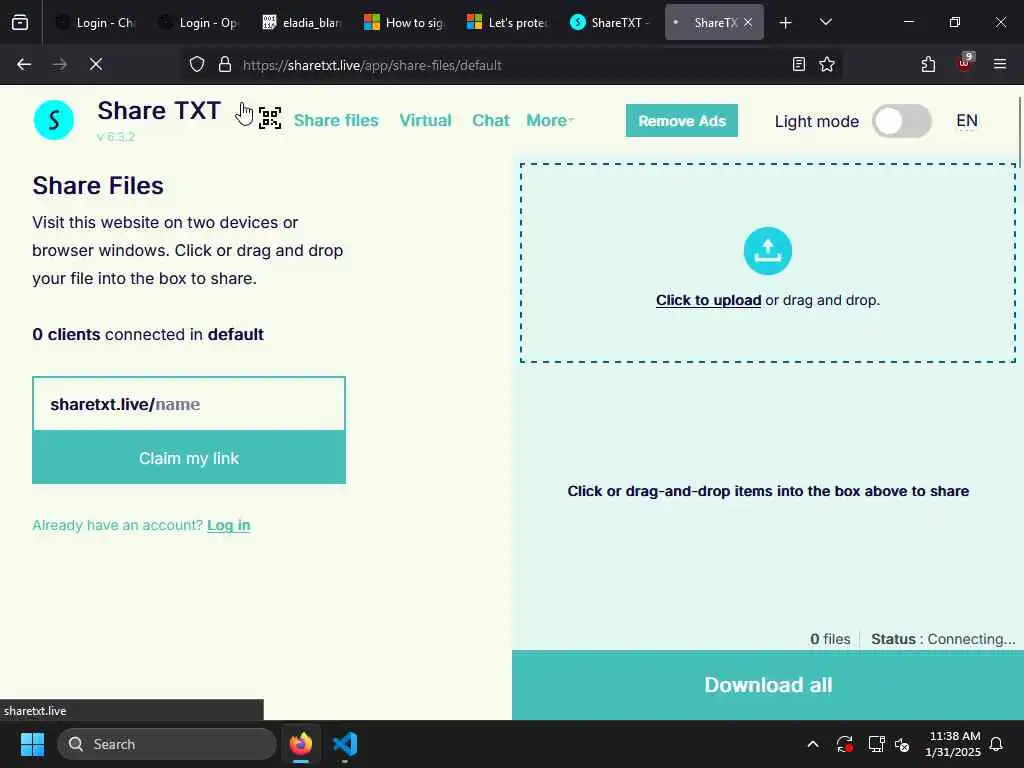Follow the Log in link

point(229,525)
